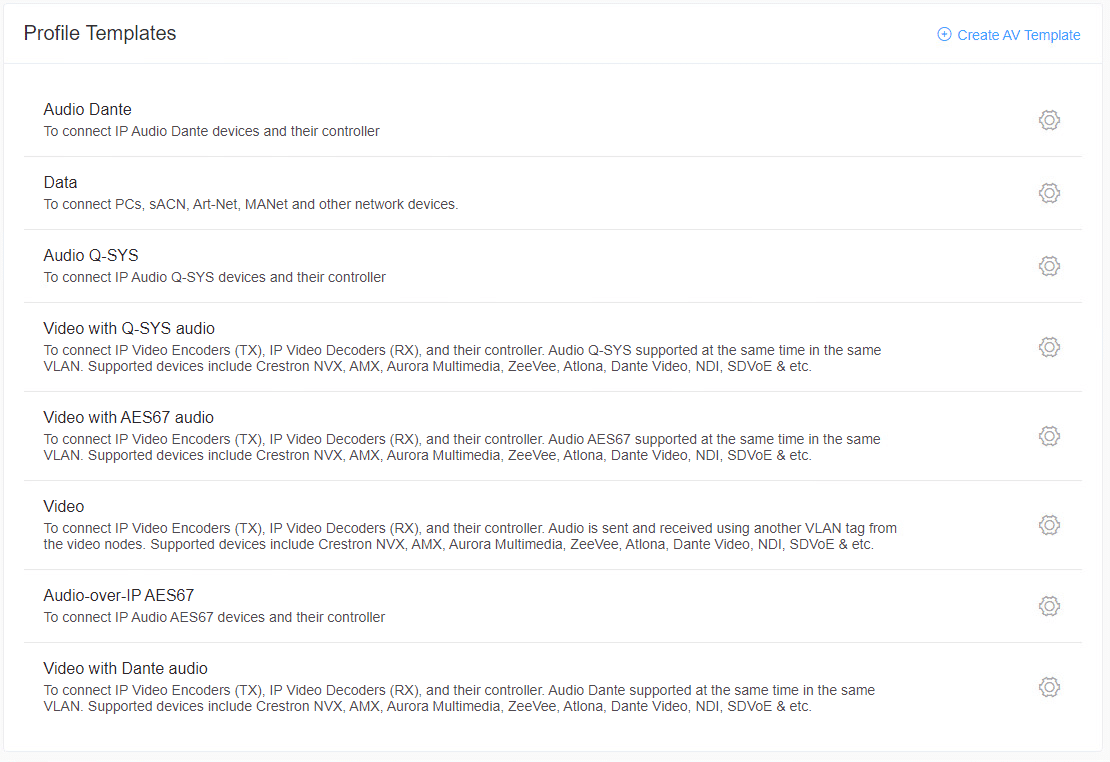The height and width of the screenshot is (762, 1110).
Task: Open gear icon for Video with Dante audio
Action: click(1049, 687)
